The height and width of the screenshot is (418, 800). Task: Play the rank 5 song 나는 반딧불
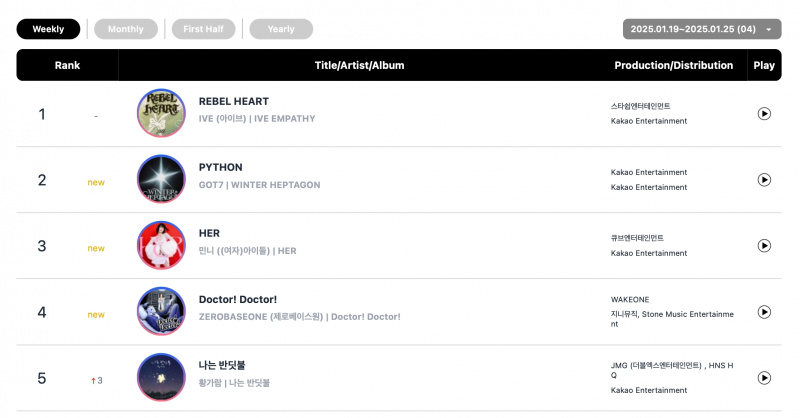[764, 378]
